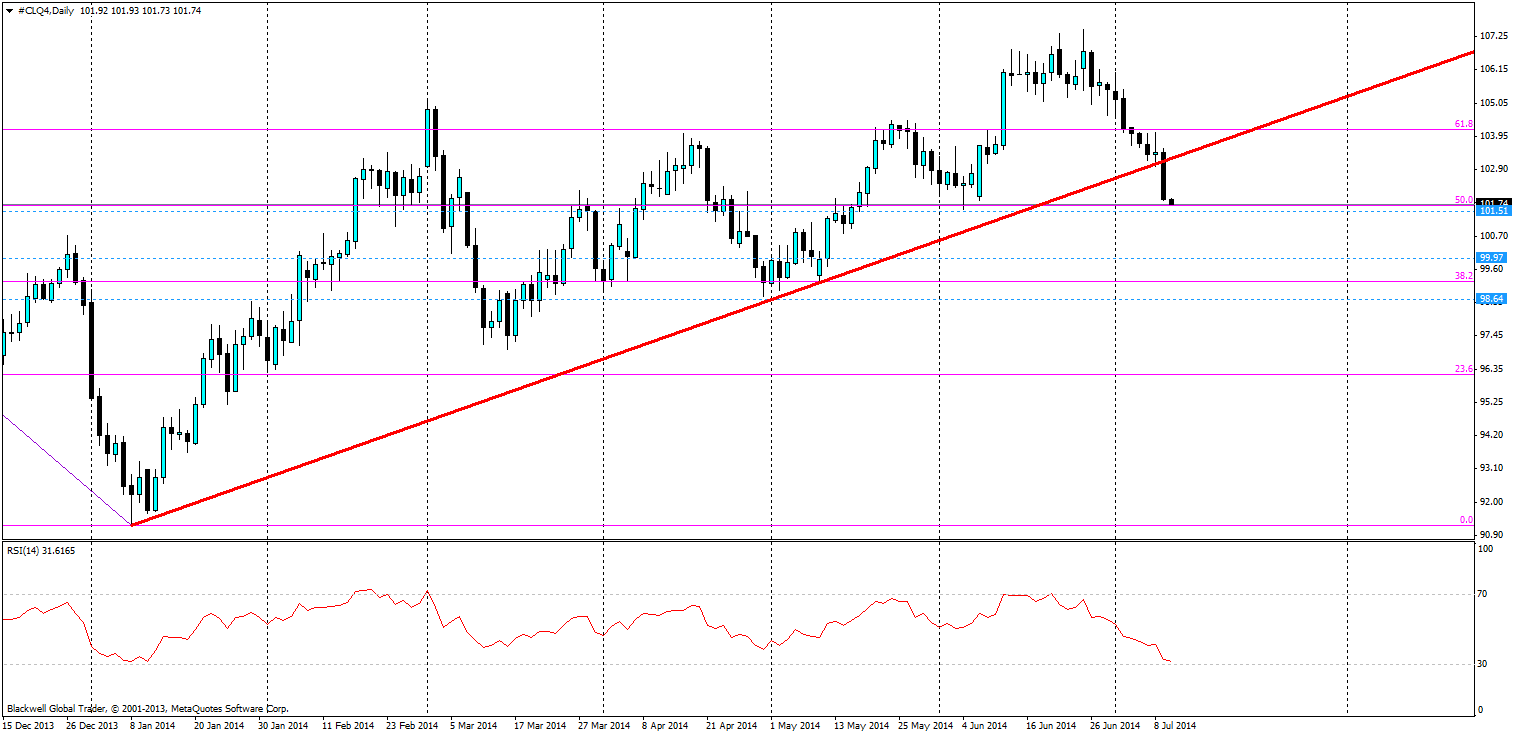The image size is (1514, 734).
Task: Select the red ascending trend line
Action: pyautogui.click(x=802, y=288)
